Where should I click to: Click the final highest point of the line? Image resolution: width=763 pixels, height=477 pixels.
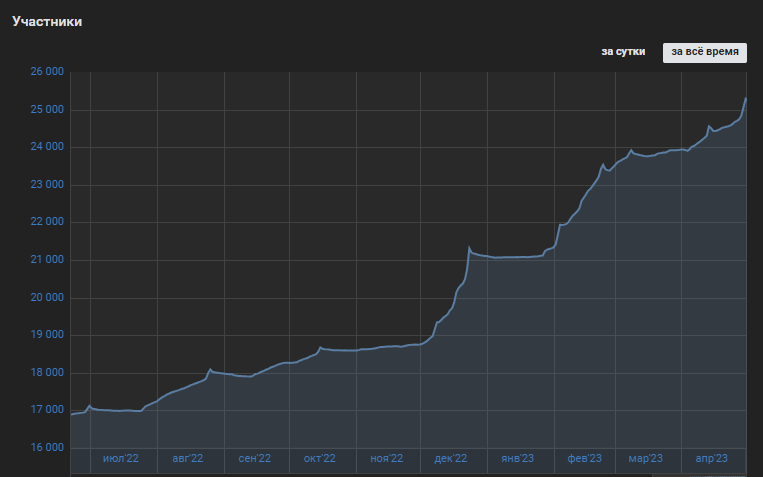[746, 98]
